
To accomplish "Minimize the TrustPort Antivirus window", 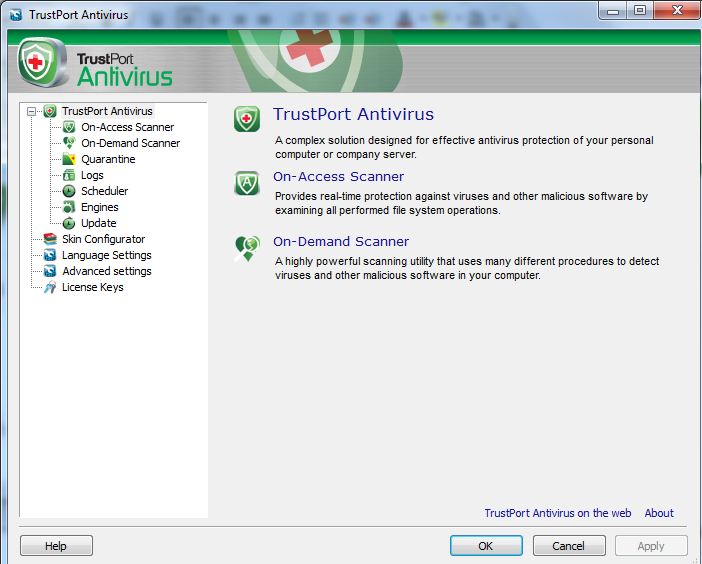I will coord(613,11).
